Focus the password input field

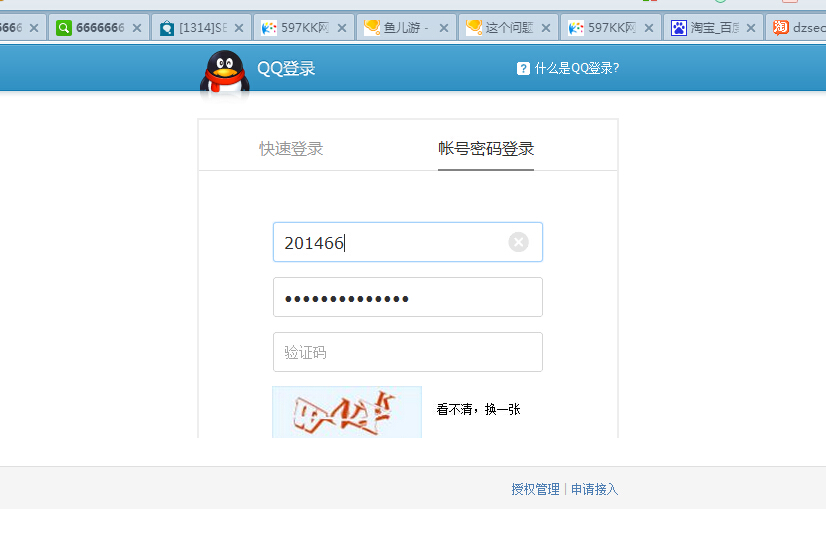click(408, 297)
